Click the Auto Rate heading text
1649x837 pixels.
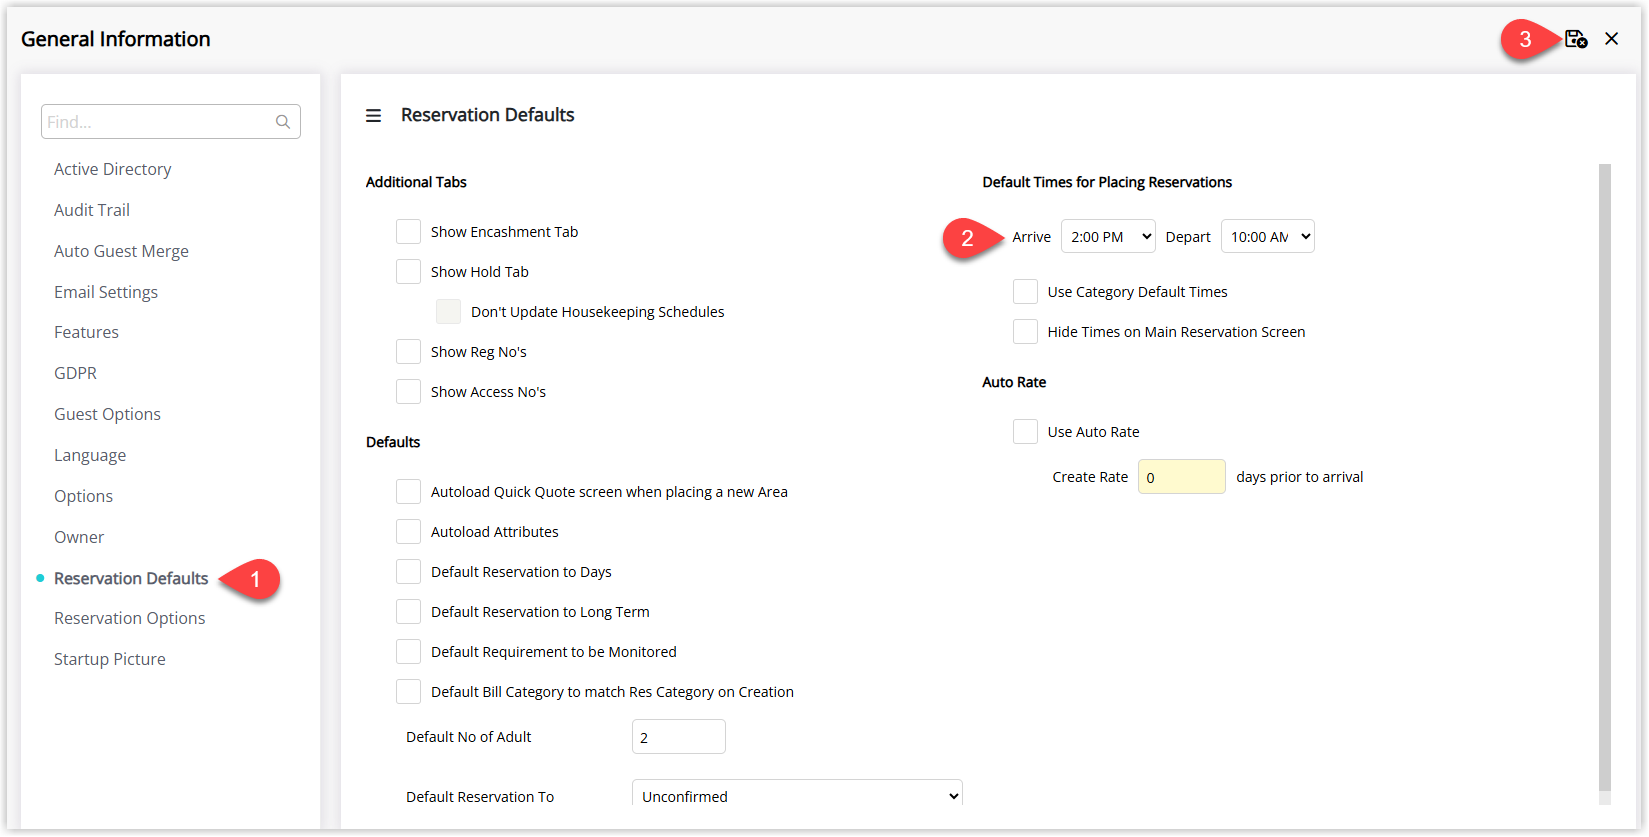(x=1014, y=382)
